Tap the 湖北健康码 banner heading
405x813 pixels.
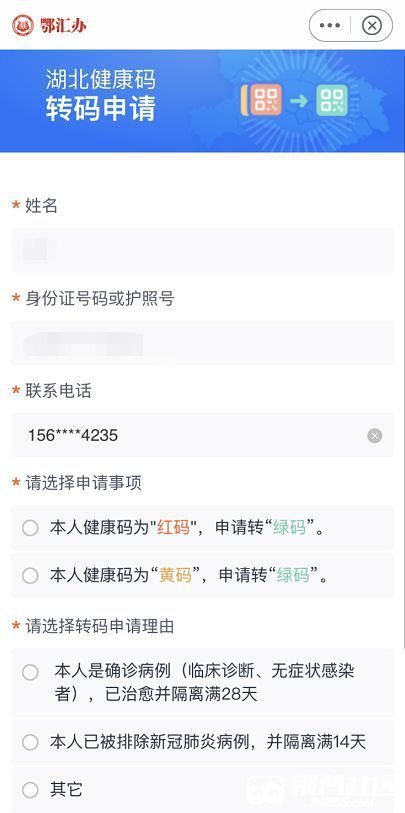(101, 79)
